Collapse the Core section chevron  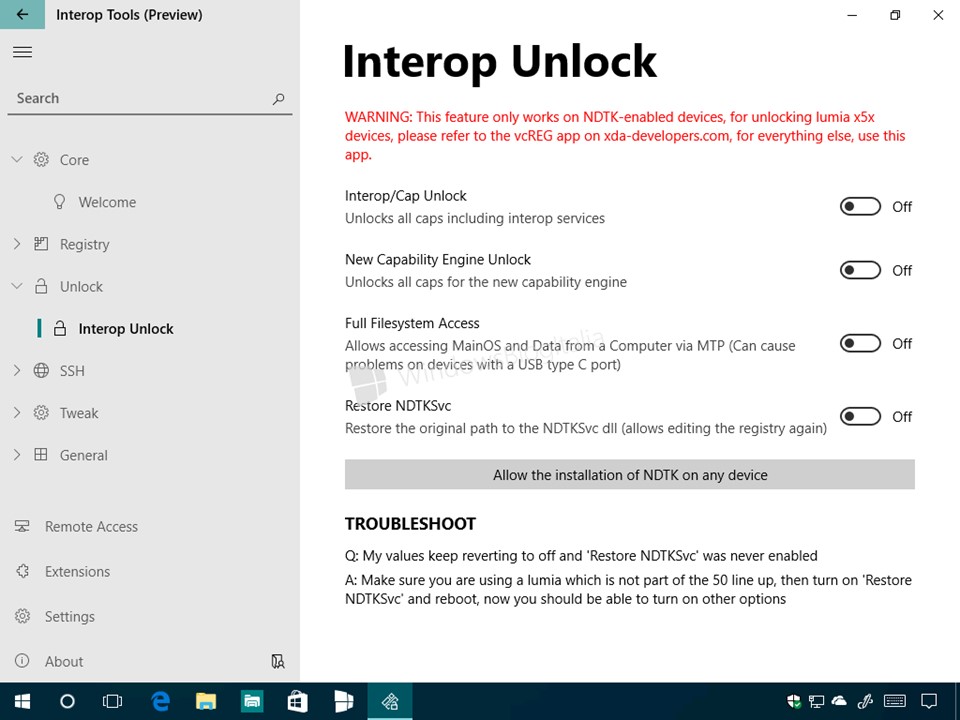pyautogui.click(x=17, y=160)
